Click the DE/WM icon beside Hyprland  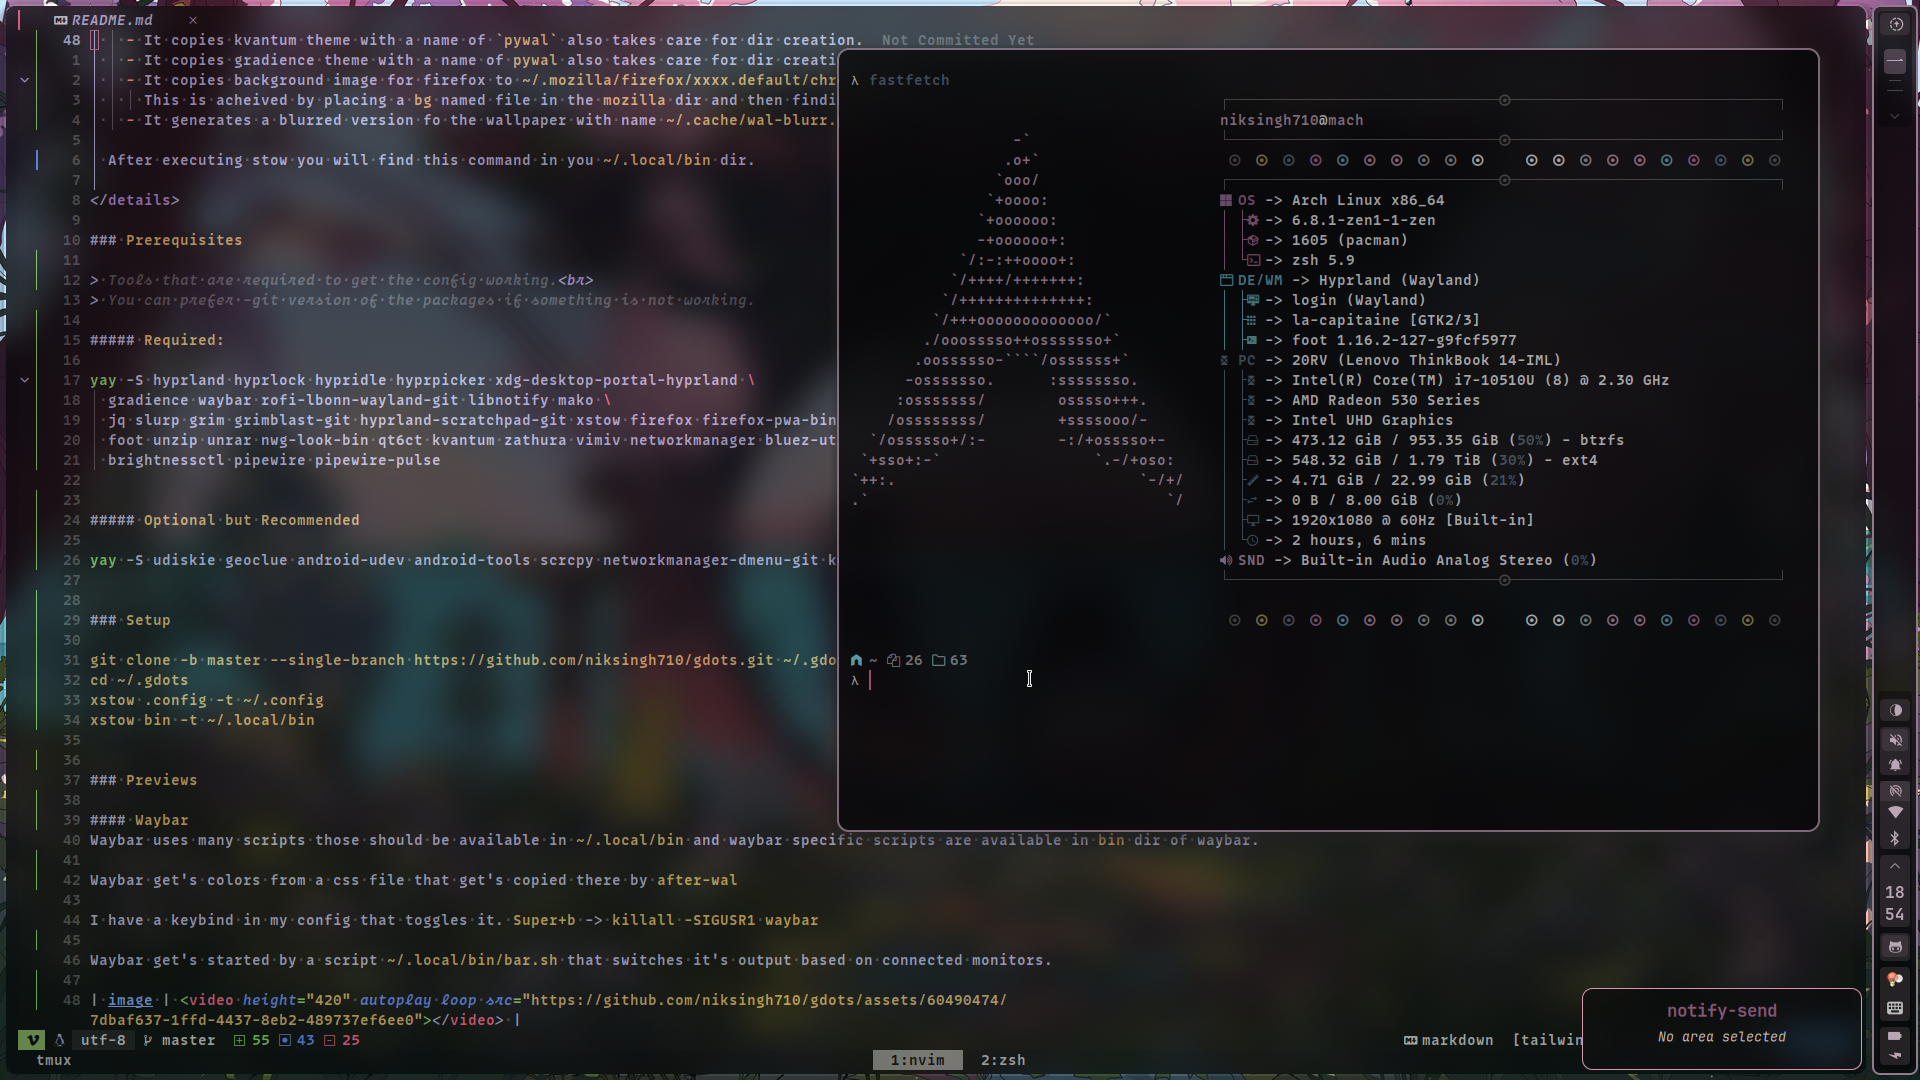pos(1226,280)
